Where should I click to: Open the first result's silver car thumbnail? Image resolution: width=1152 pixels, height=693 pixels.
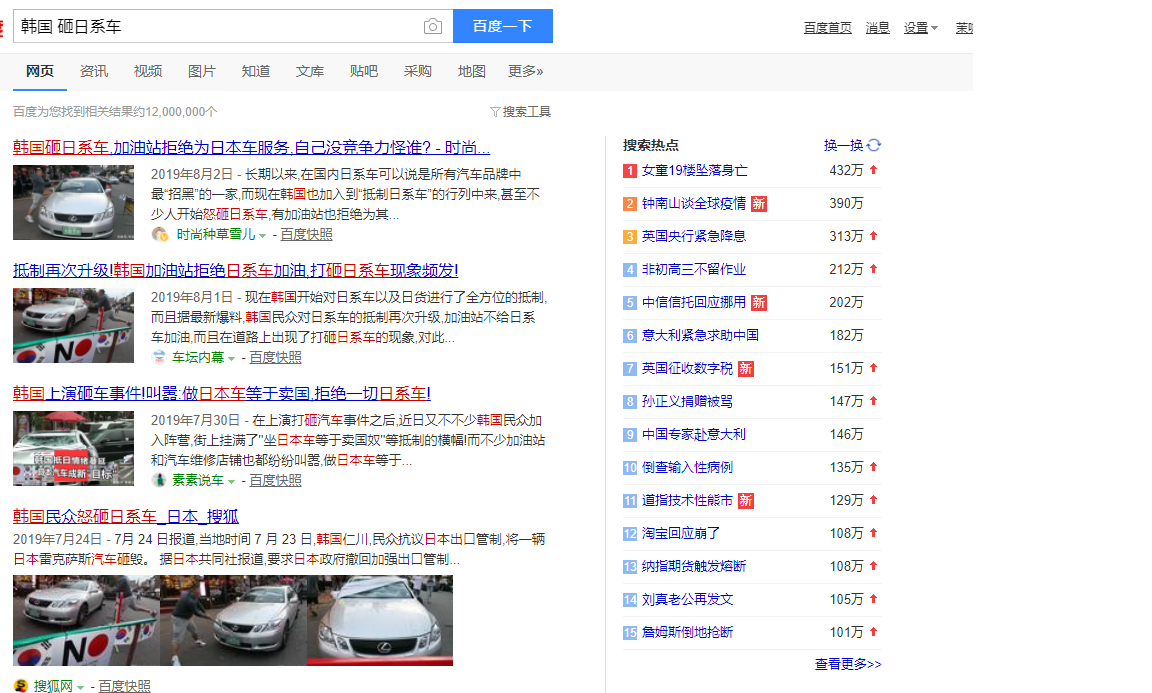[x=73, y=203]
